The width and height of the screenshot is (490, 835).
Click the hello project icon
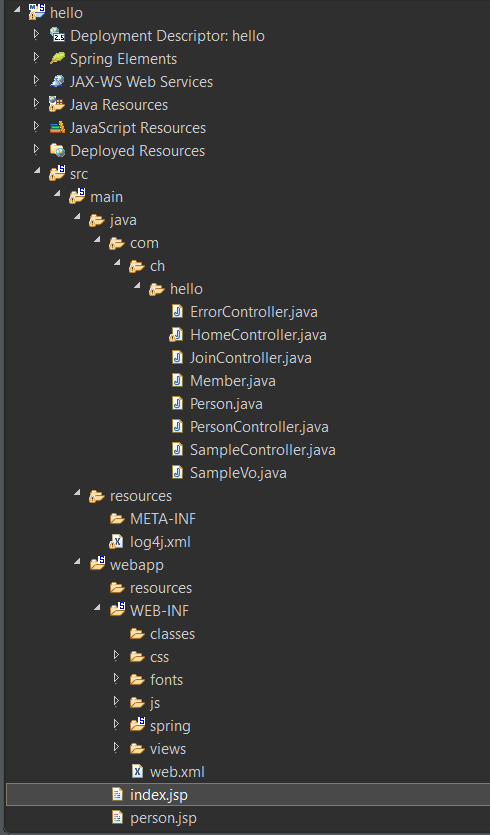(x=37, y=12)
